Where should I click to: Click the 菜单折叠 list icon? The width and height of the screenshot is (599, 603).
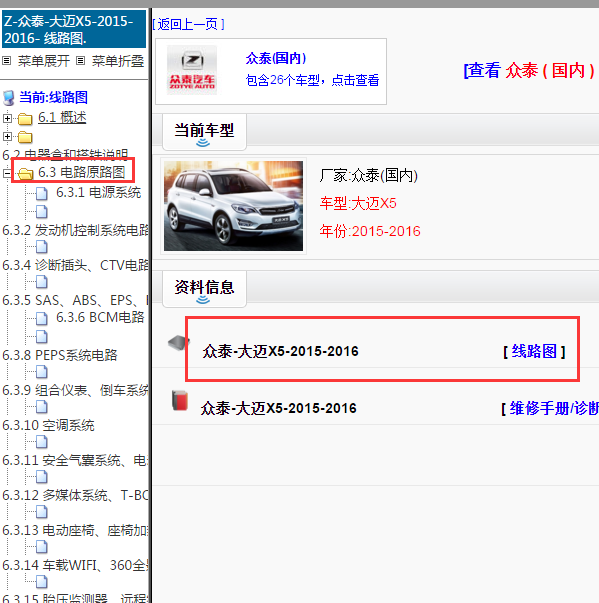point(80,60)
